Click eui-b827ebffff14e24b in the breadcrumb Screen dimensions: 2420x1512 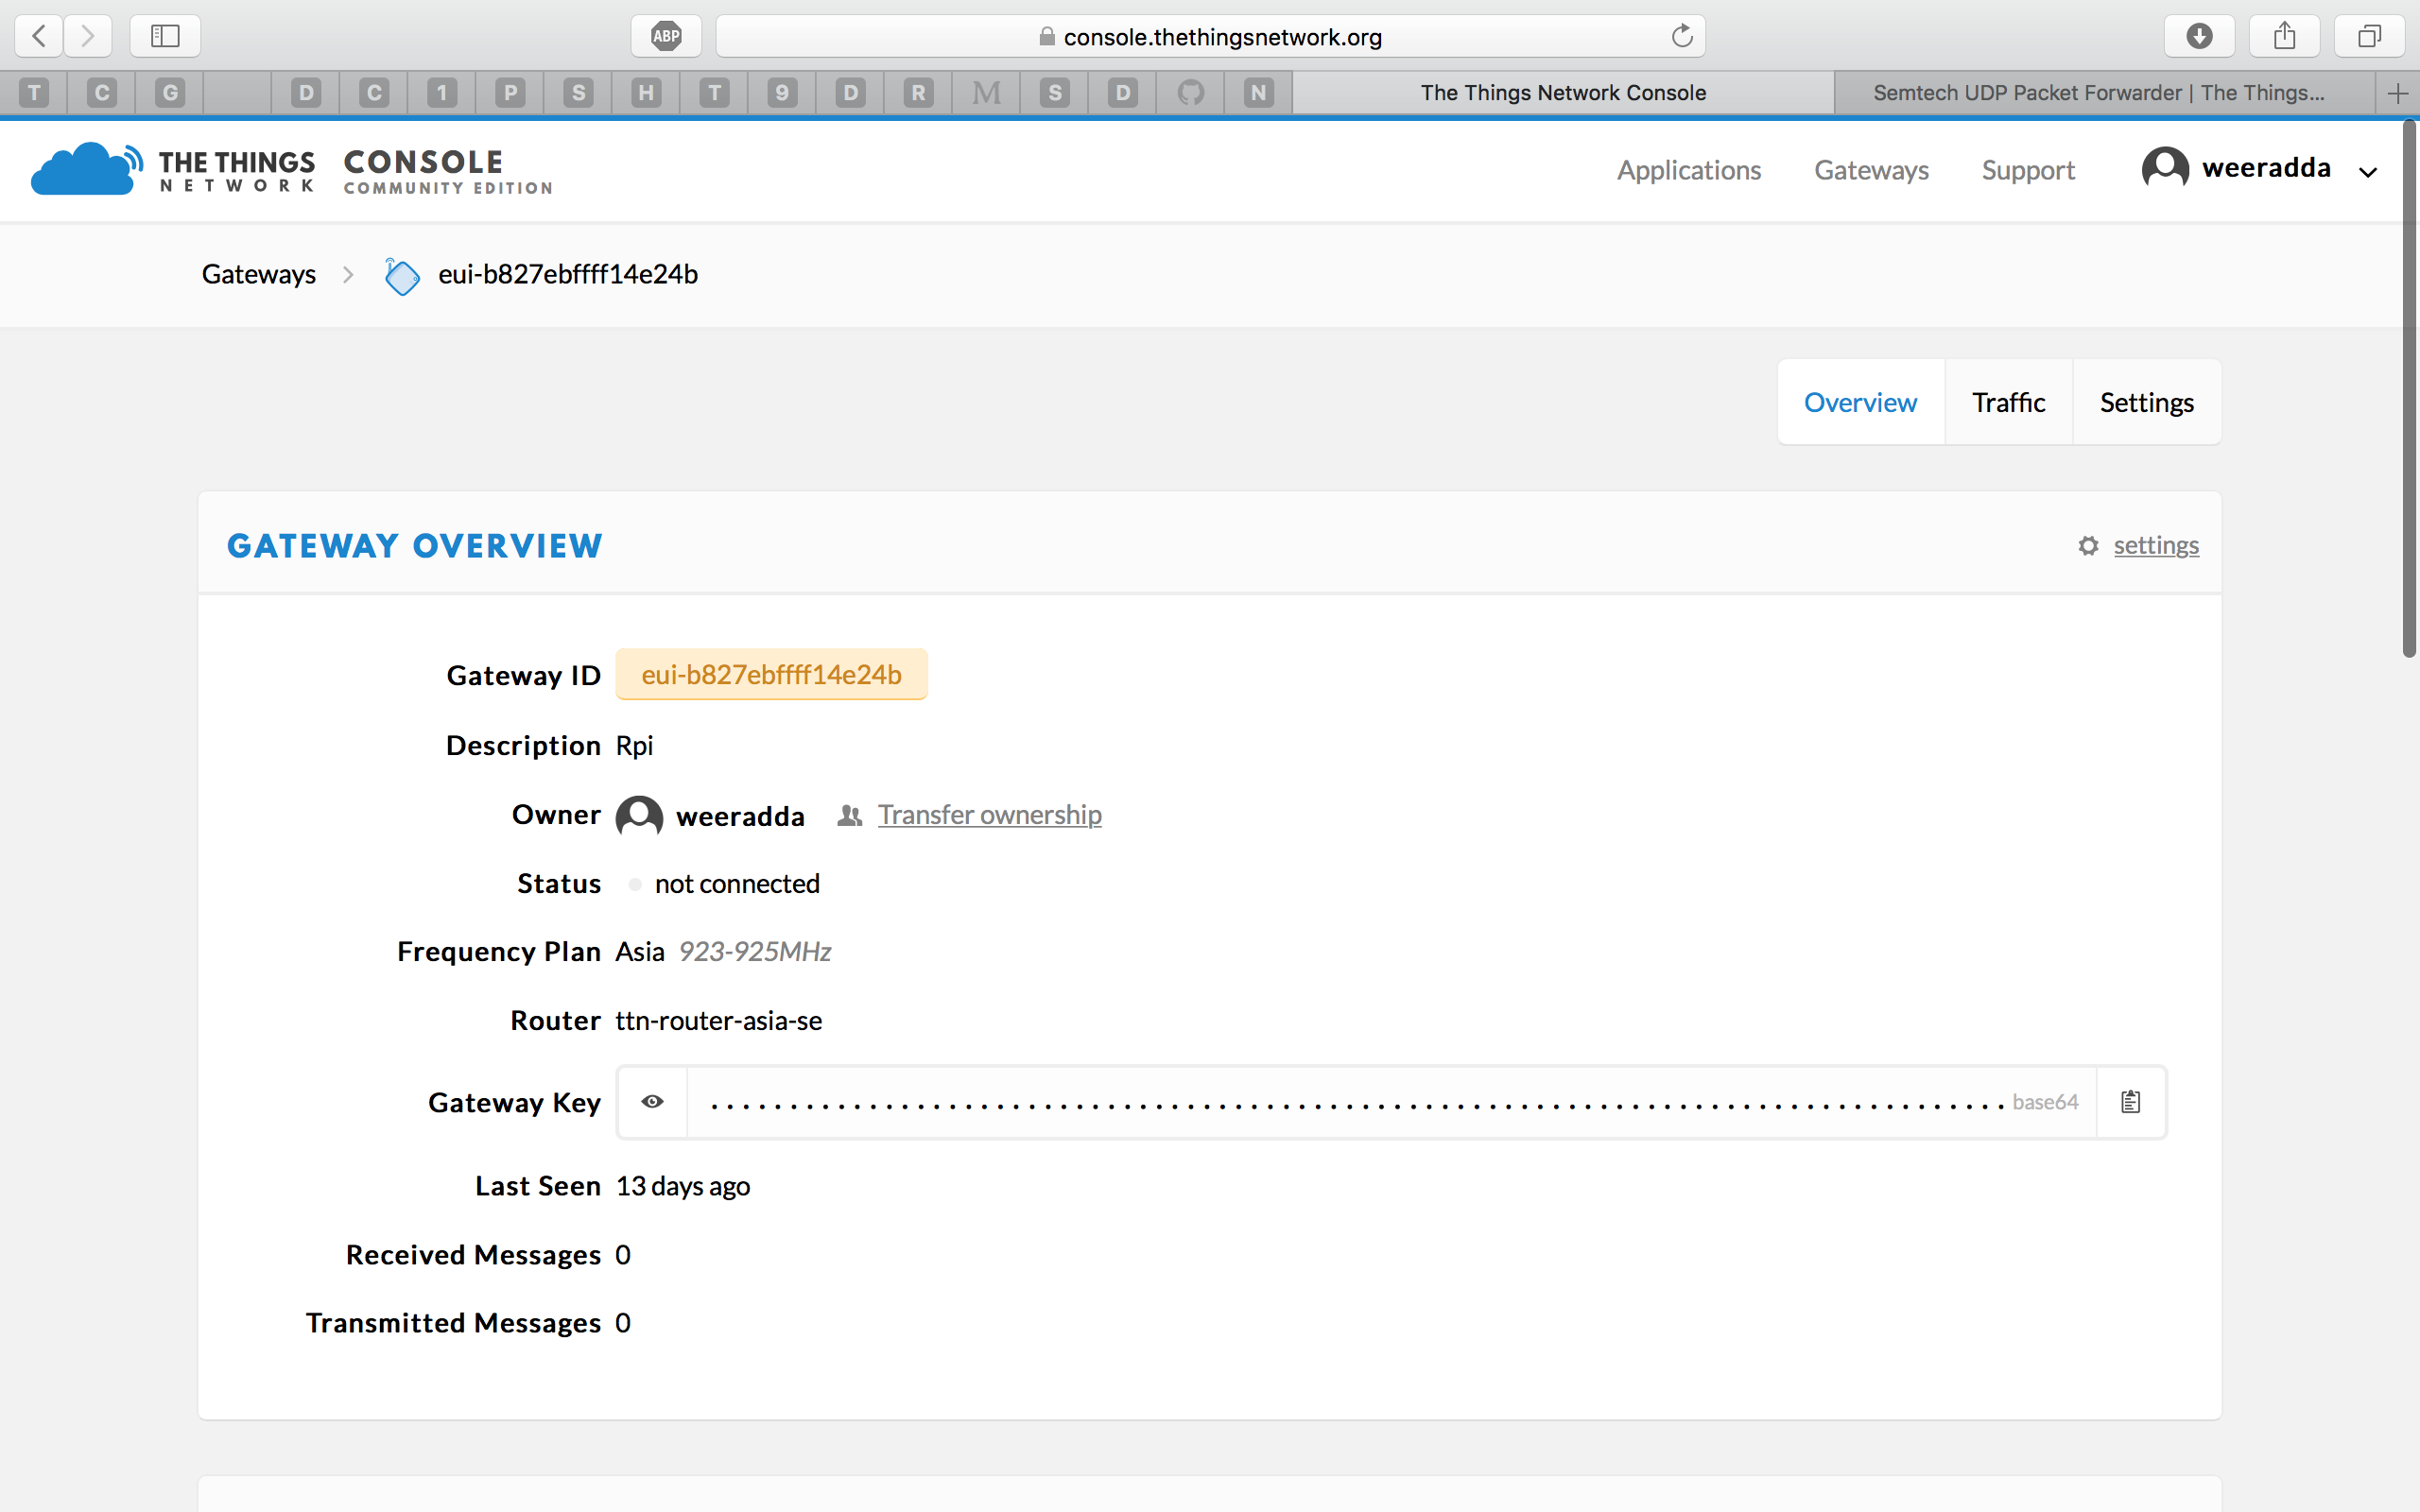click(568, 274)
